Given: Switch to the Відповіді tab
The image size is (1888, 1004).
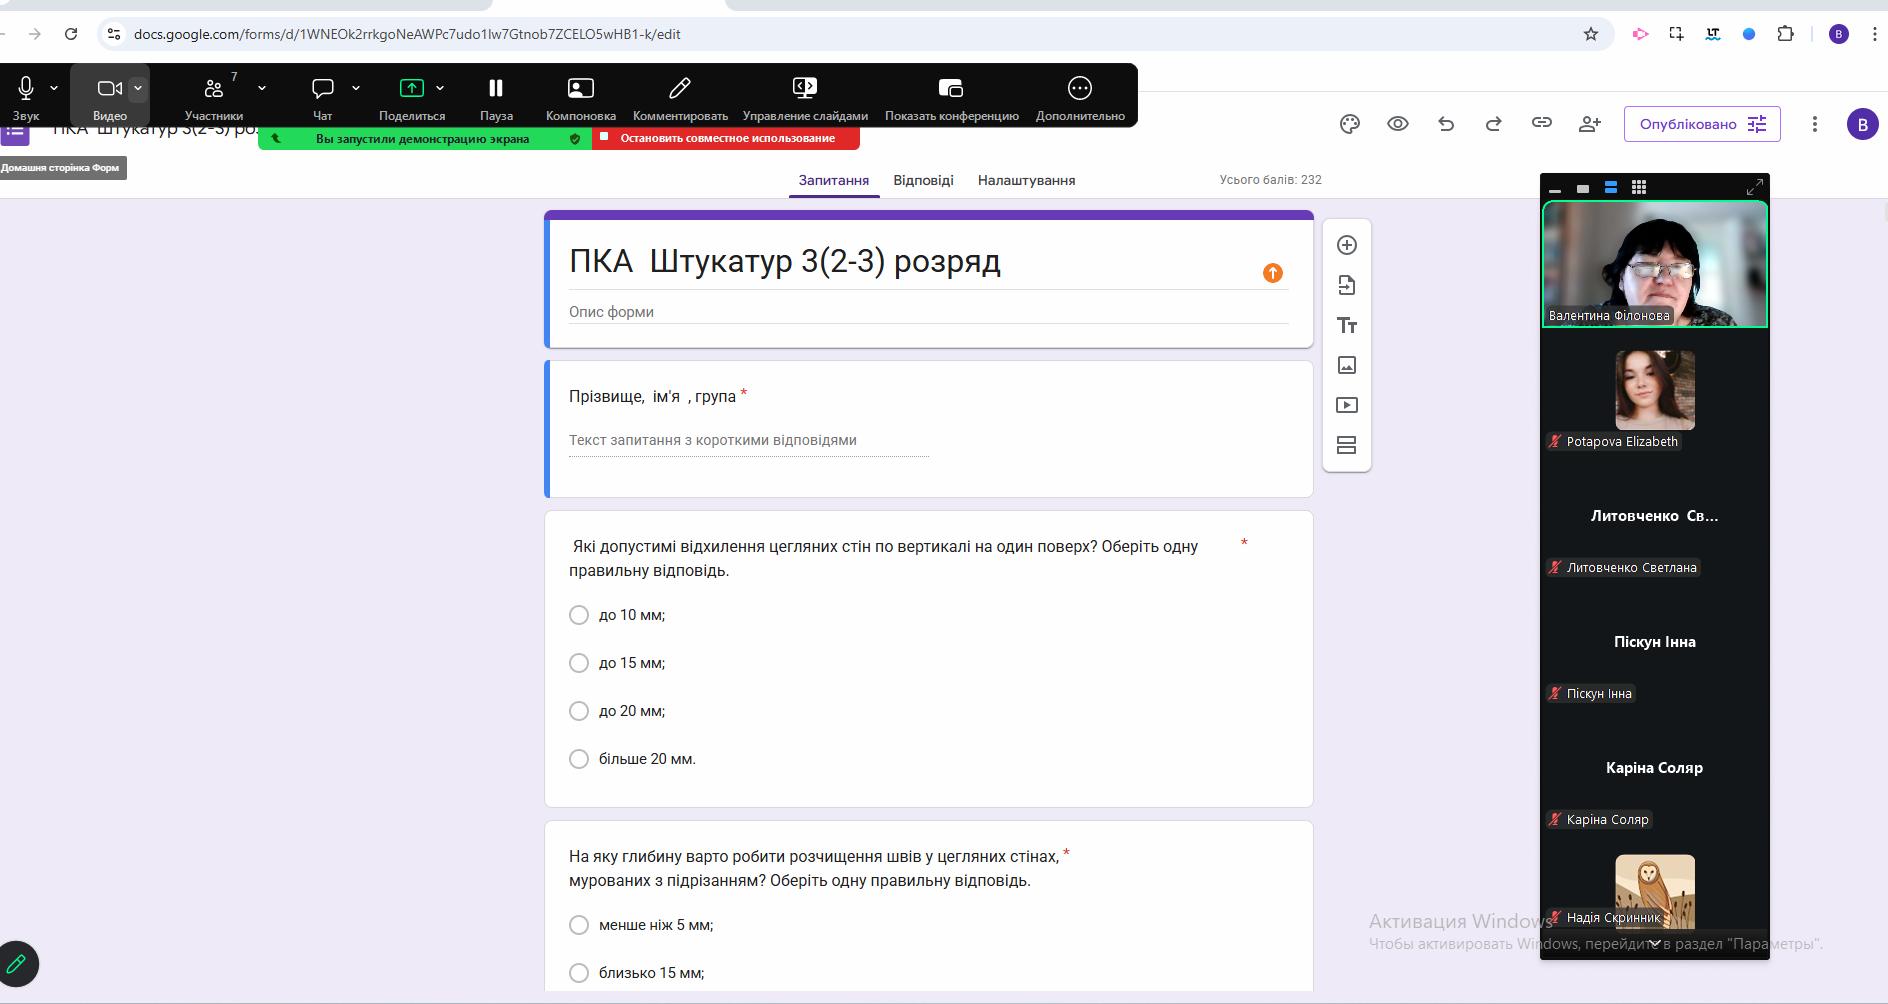Looking at the screenshot, I should 923,180.
